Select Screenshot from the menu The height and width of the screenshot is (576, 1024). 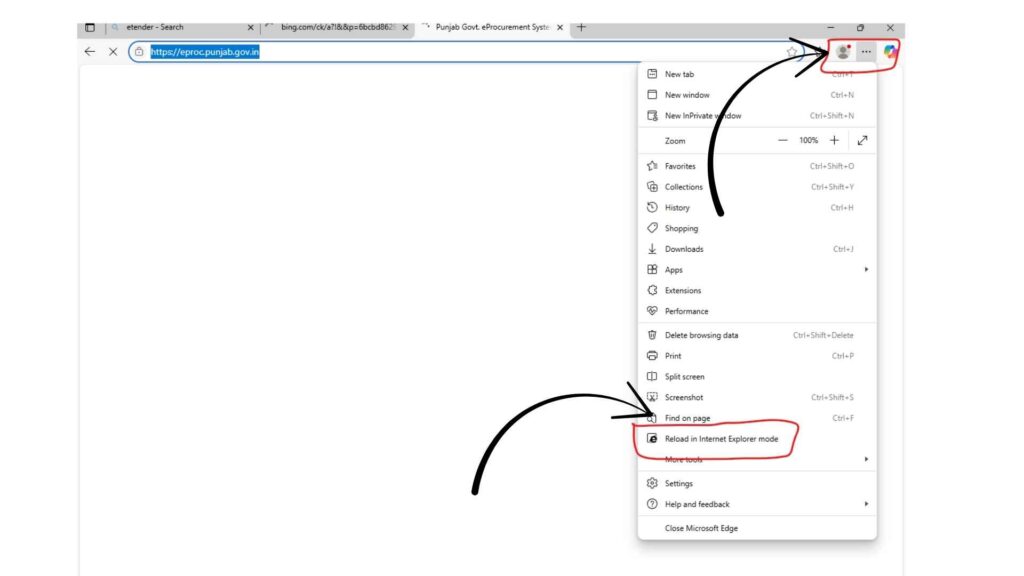[x=757, y=397]
